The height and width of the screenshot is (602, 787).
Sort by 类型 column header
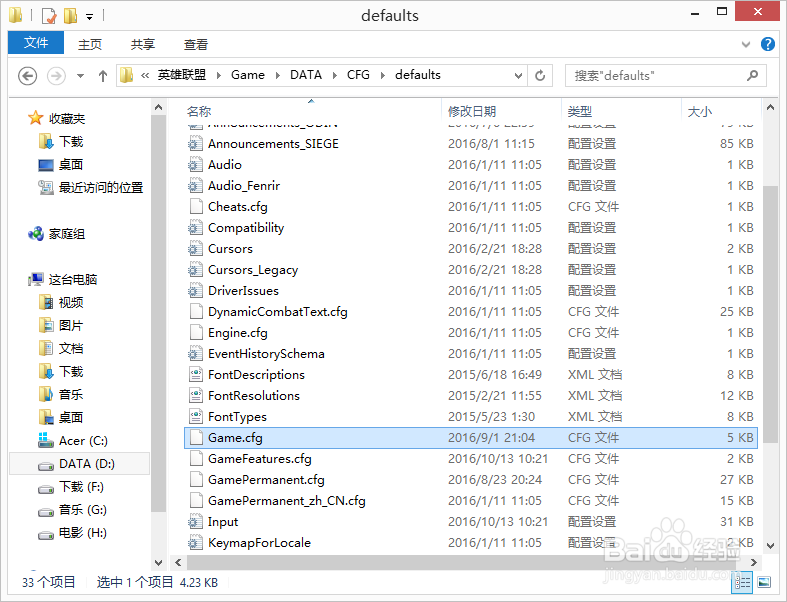pos(580,111)
